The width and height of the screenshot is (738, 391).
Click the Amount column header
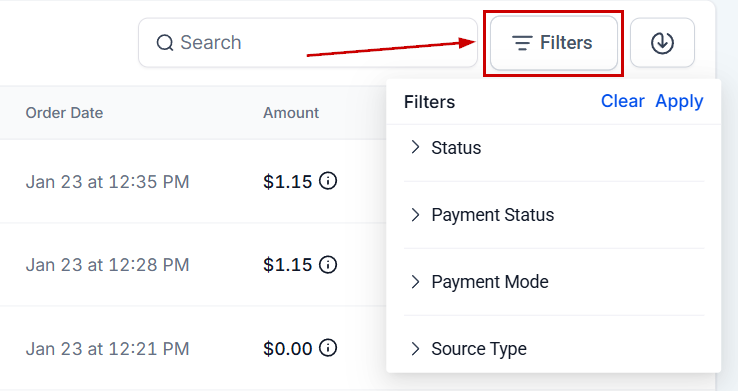(x=291, y=113)
